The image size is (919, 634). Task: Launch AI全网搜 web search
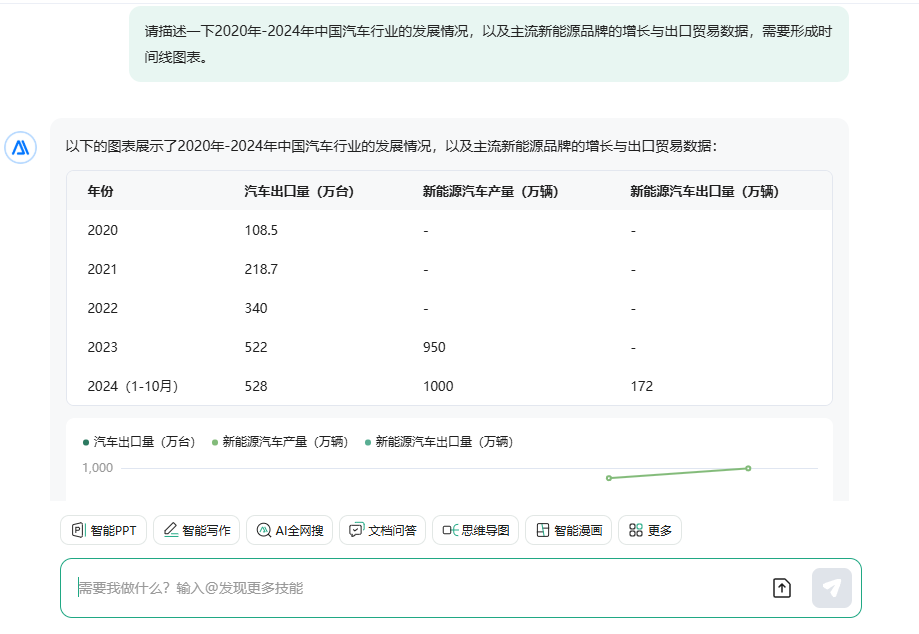[290, 530]
